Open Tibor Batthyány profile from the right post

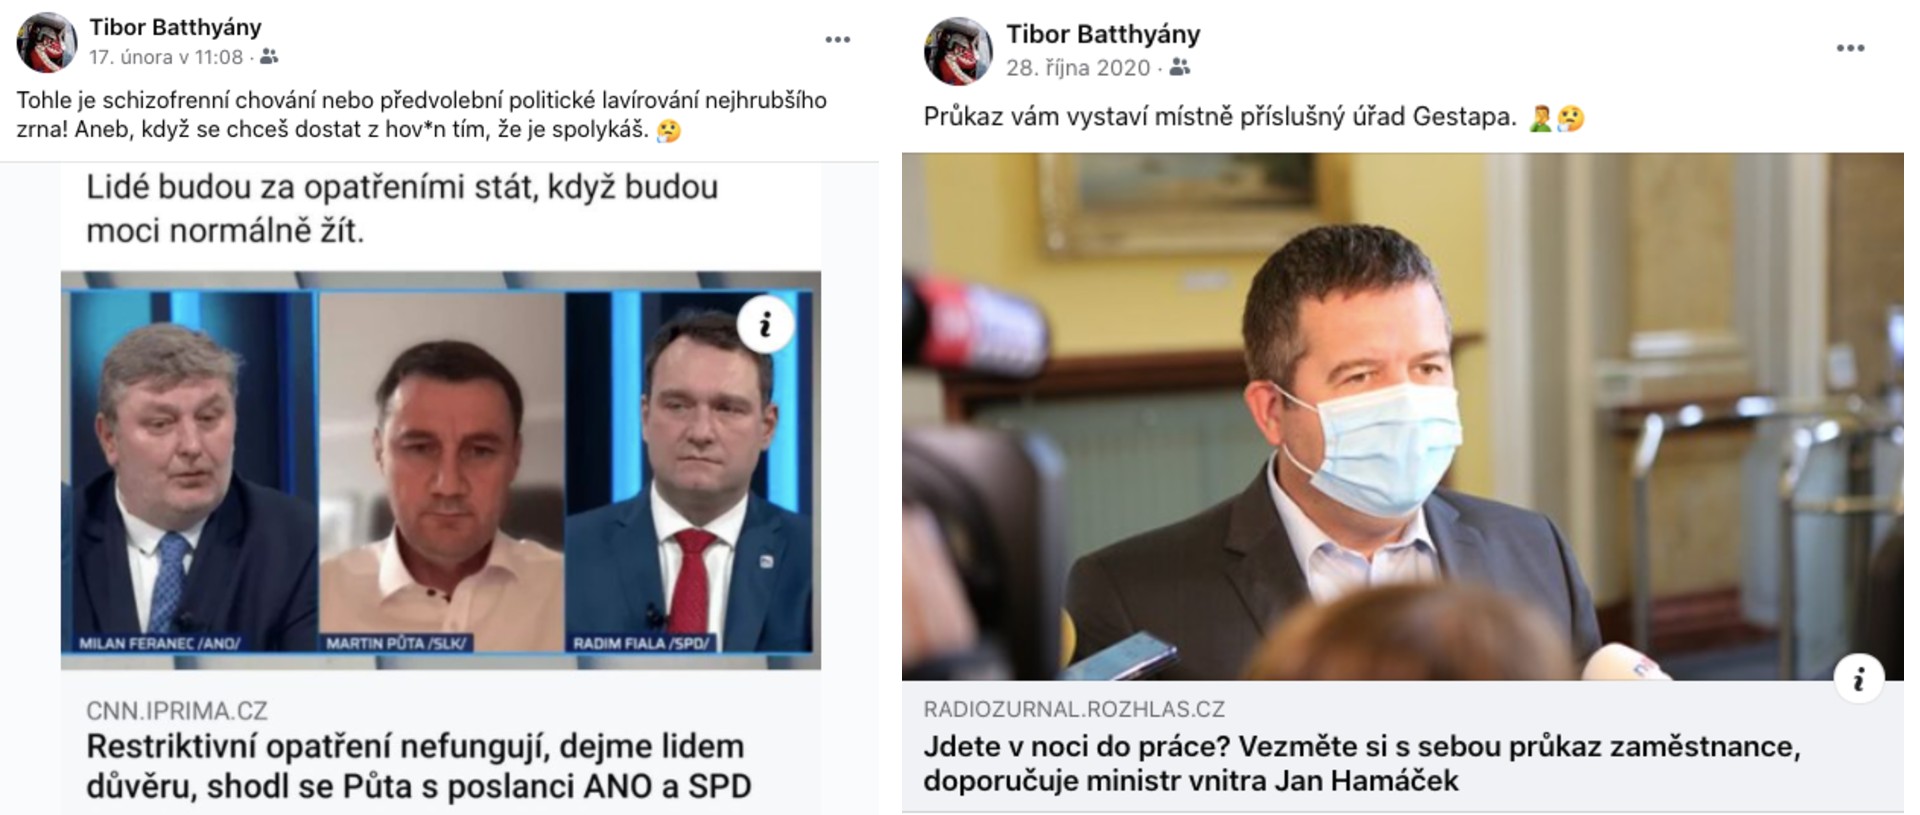(x=1103, y=34)
